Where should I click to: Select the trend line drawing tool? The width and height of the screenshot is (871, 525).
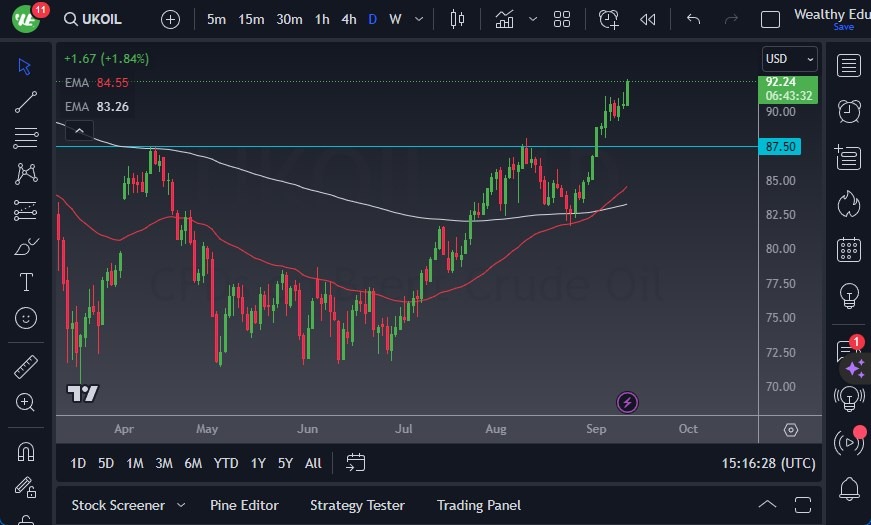(26, 102)
